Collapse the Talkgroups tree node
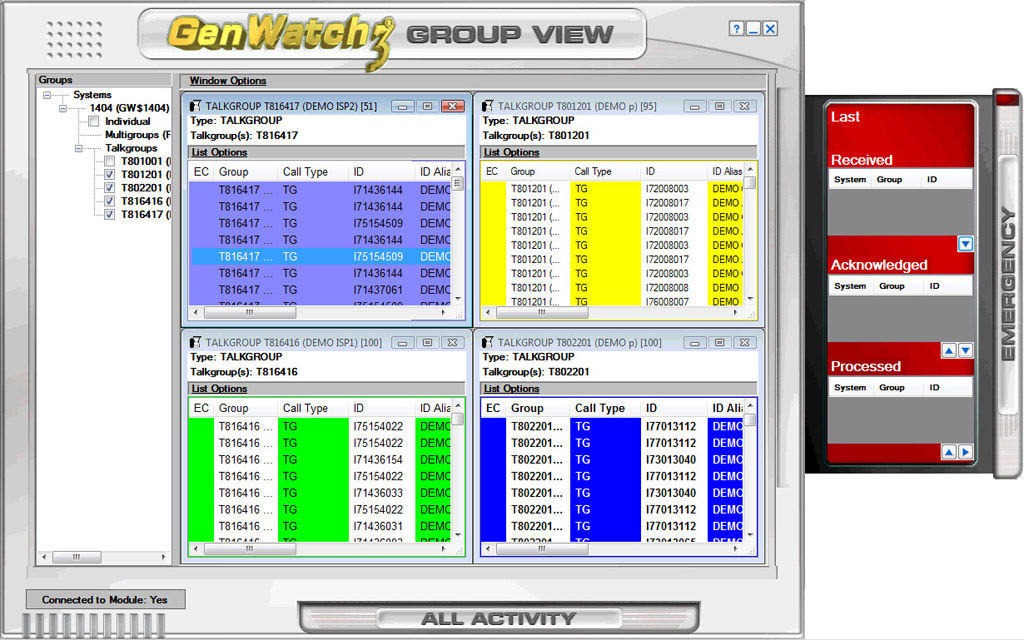This screenshot has height=640, width=1024. pos(77,148)
